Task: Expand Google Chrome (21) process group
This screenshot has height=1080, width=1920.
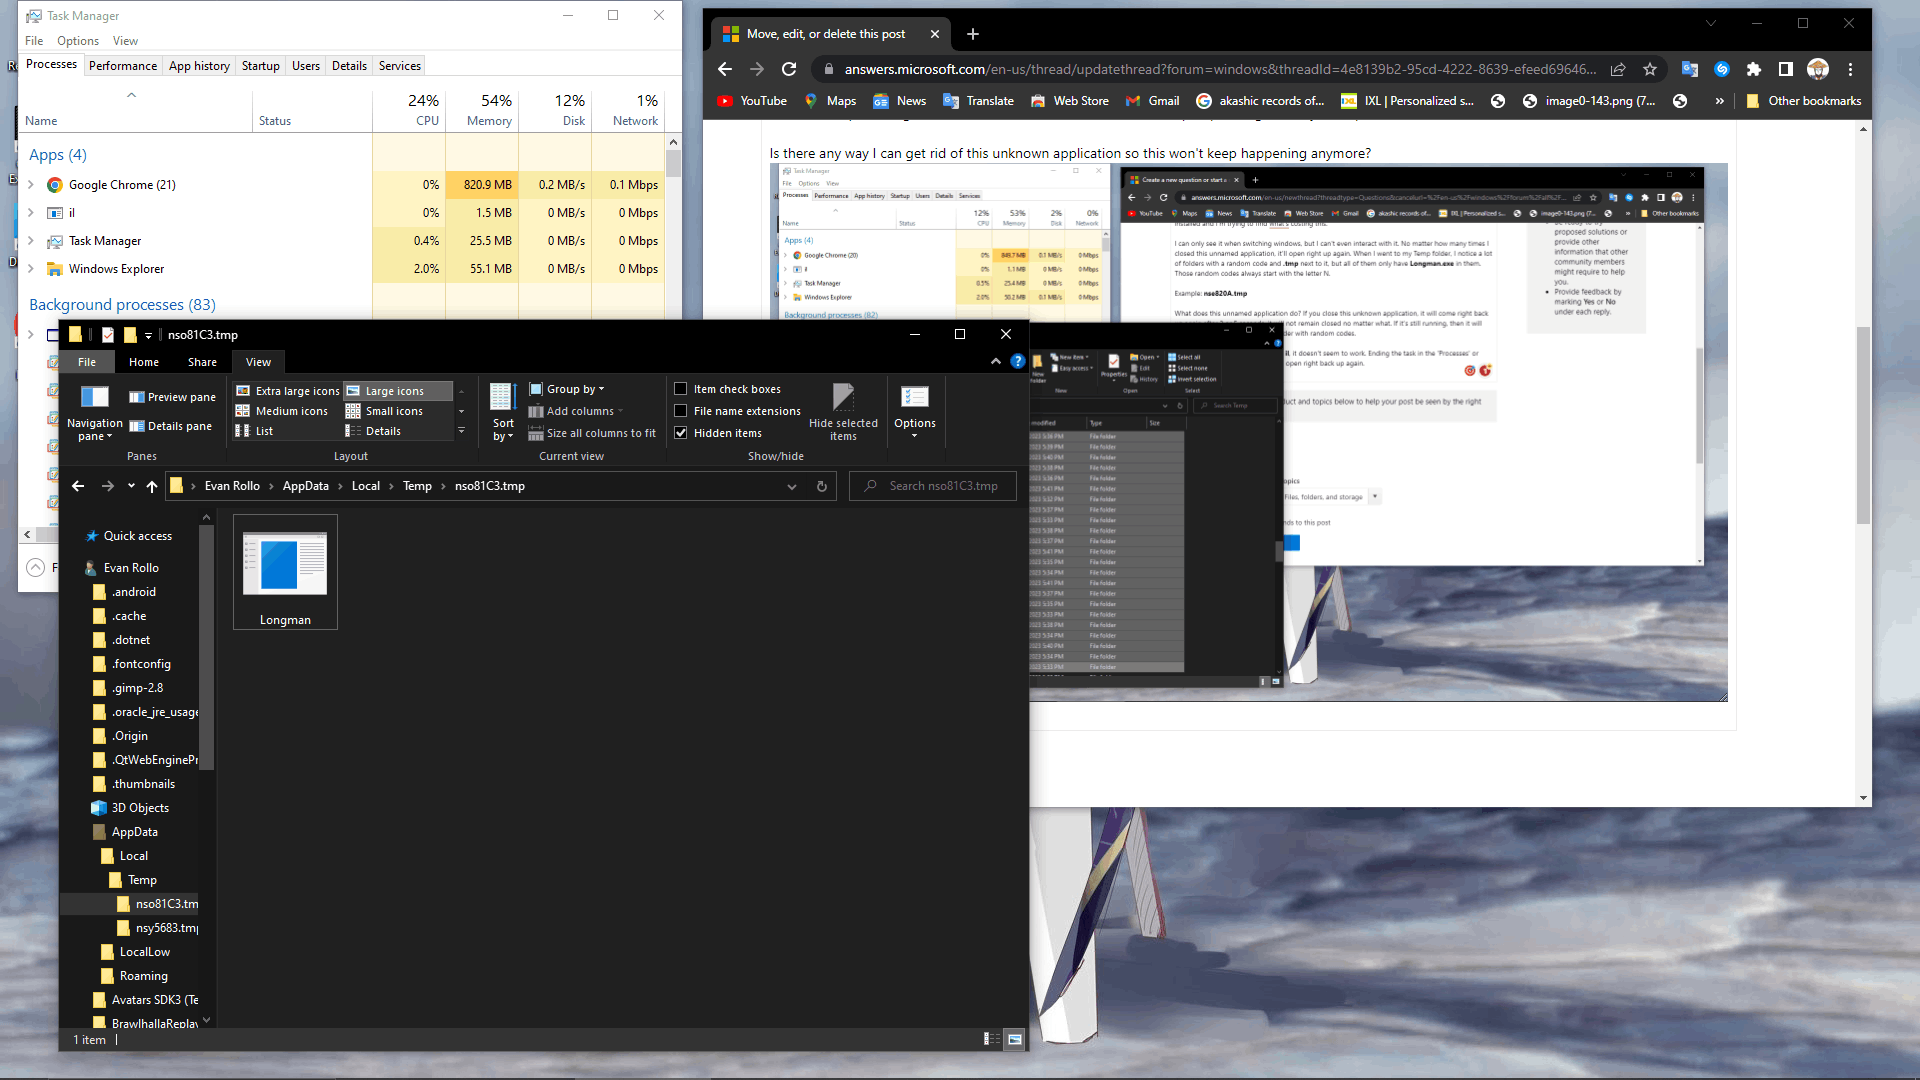Action: (x=31, y=185)
